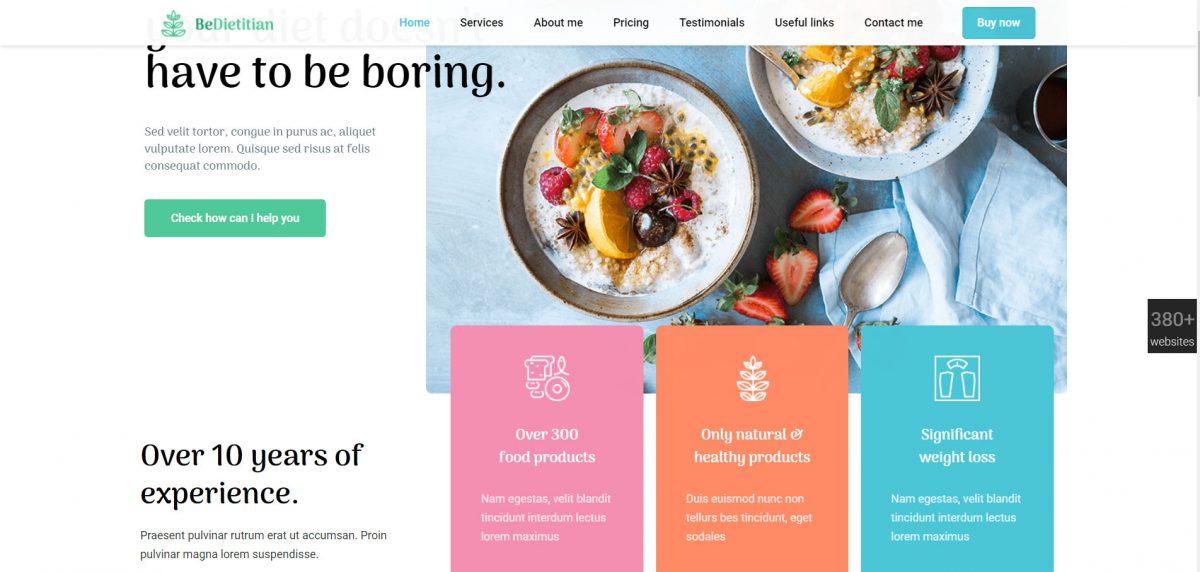Open Testimonials from the top navigation

(x=711, y=22)
